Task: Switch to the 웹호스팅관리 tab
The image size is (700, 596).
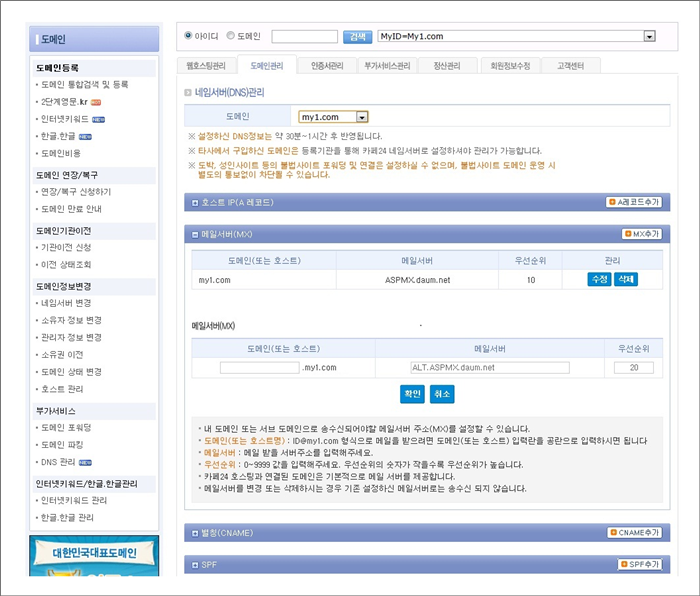Action: pos(207,66)
